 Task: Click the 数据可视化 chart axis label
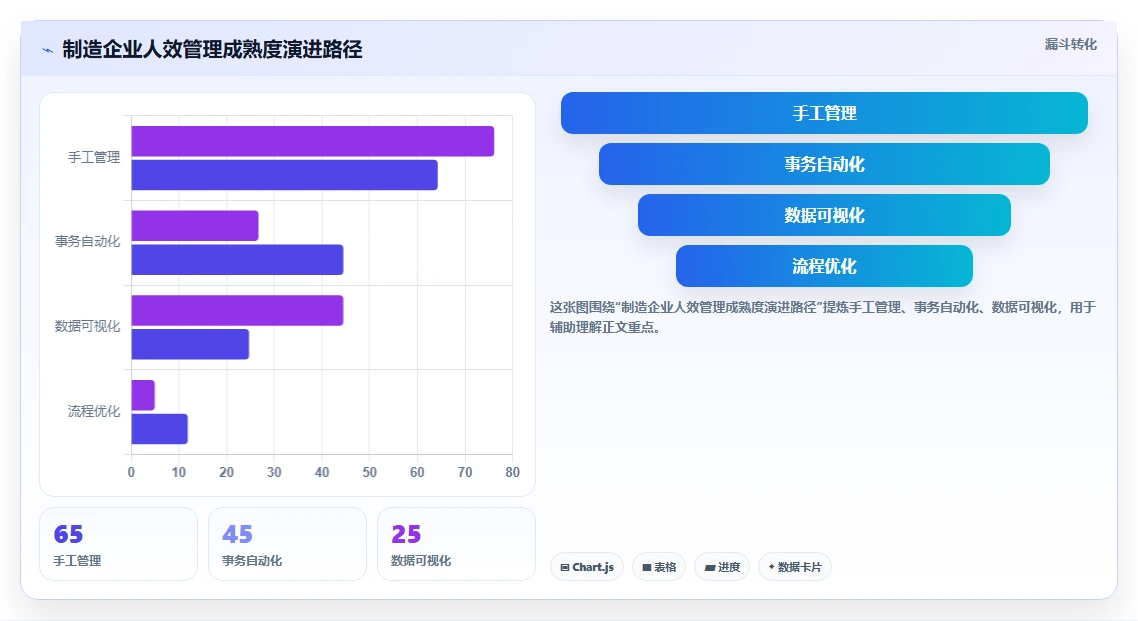pyautogui.click(x=88, y=326)
